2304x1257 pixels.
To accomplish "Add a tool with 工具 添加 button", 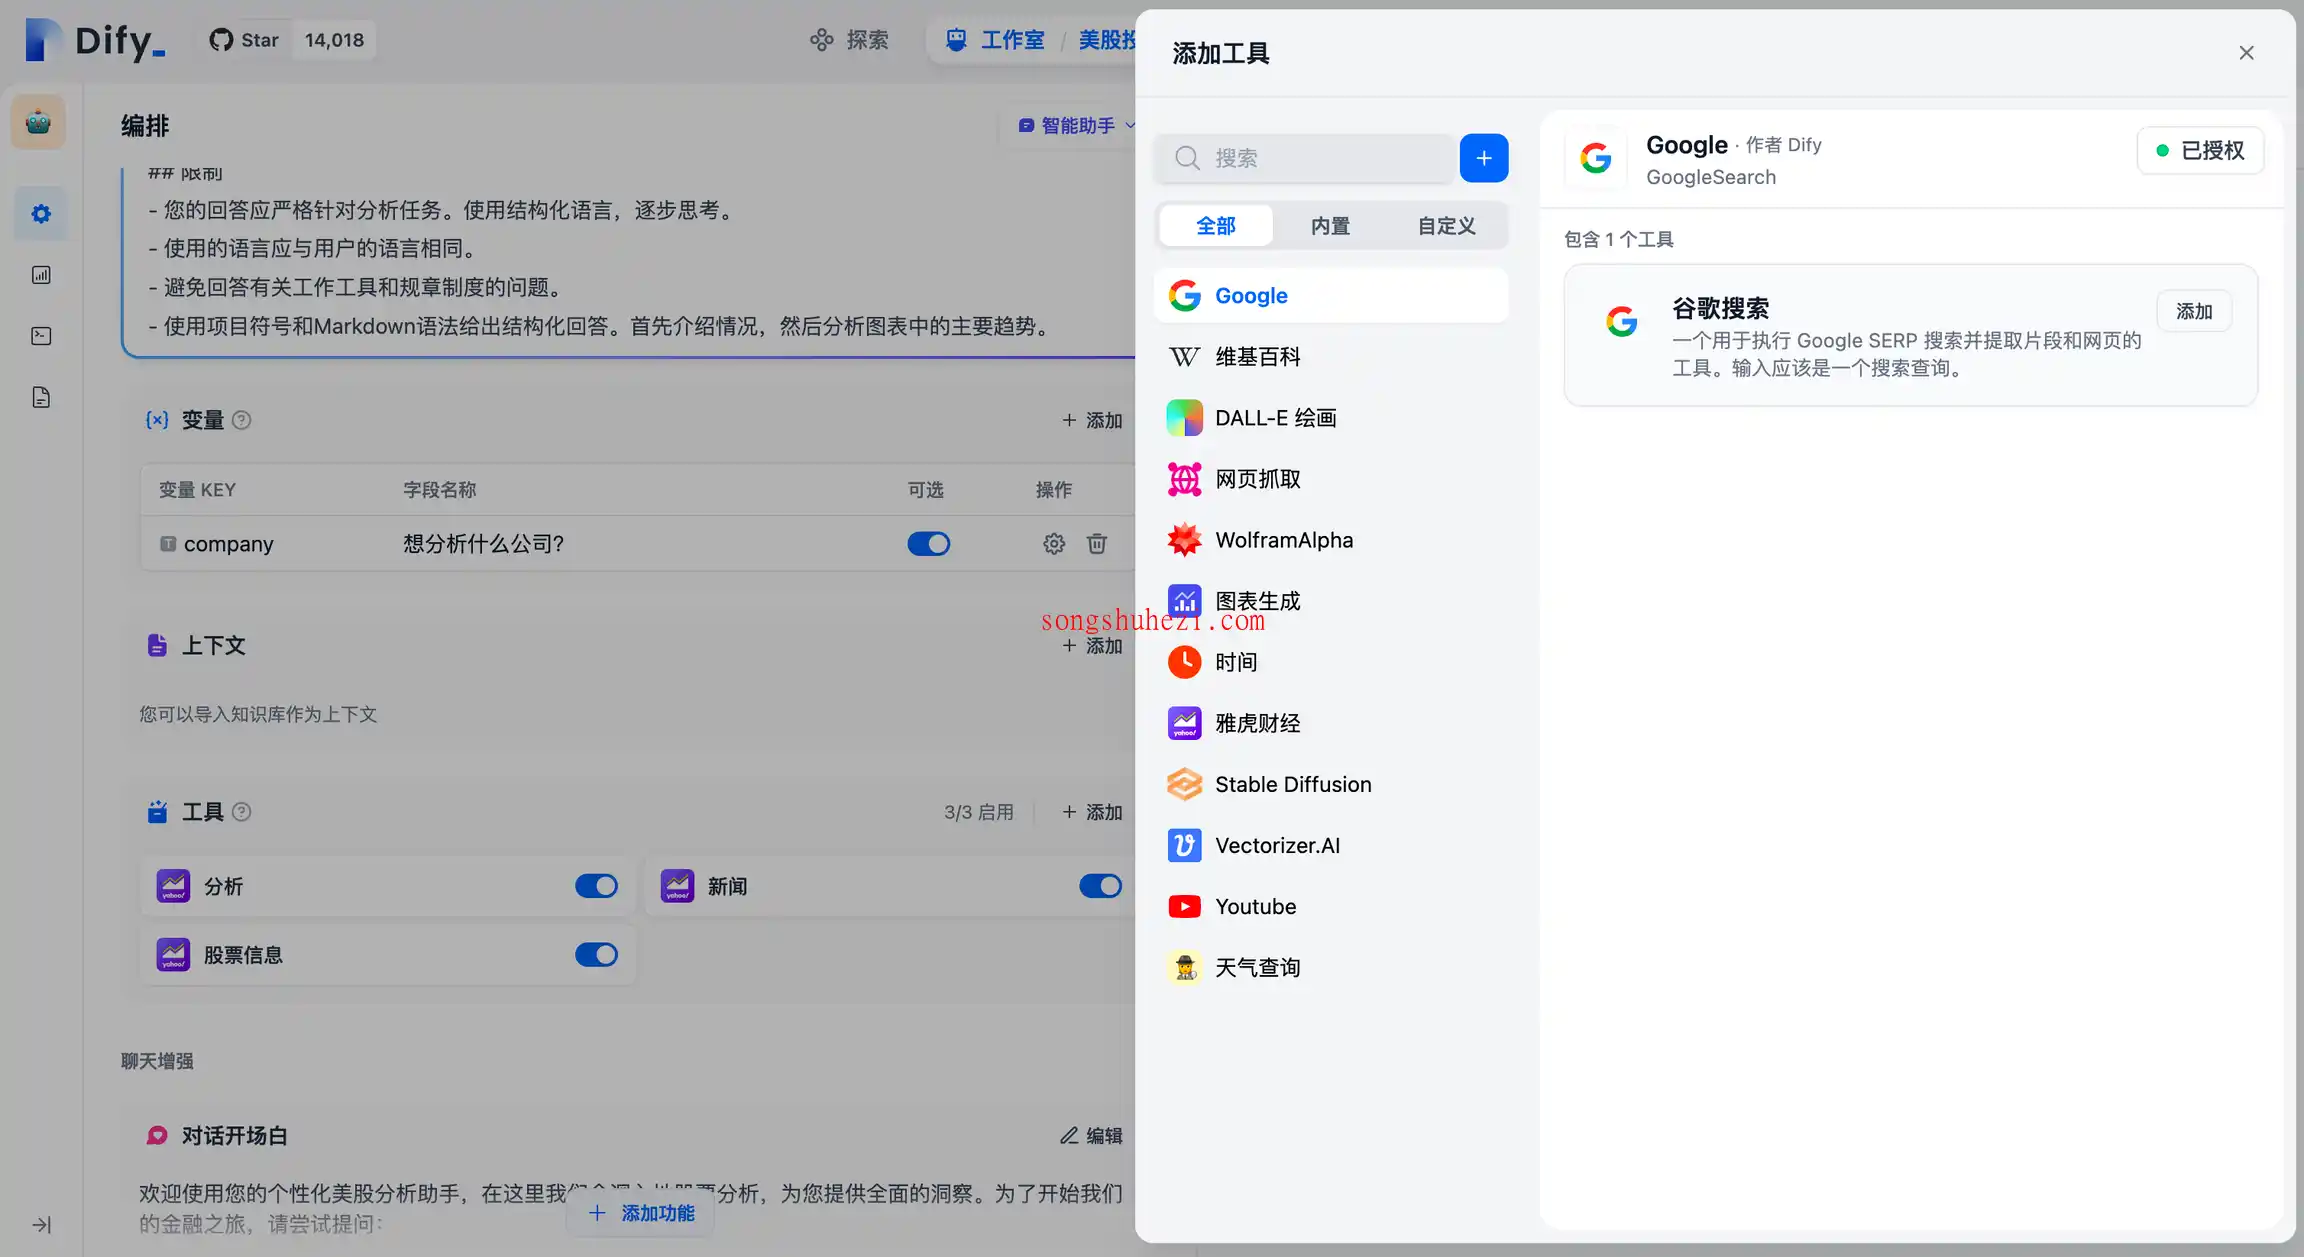I will pos(1092,812).
